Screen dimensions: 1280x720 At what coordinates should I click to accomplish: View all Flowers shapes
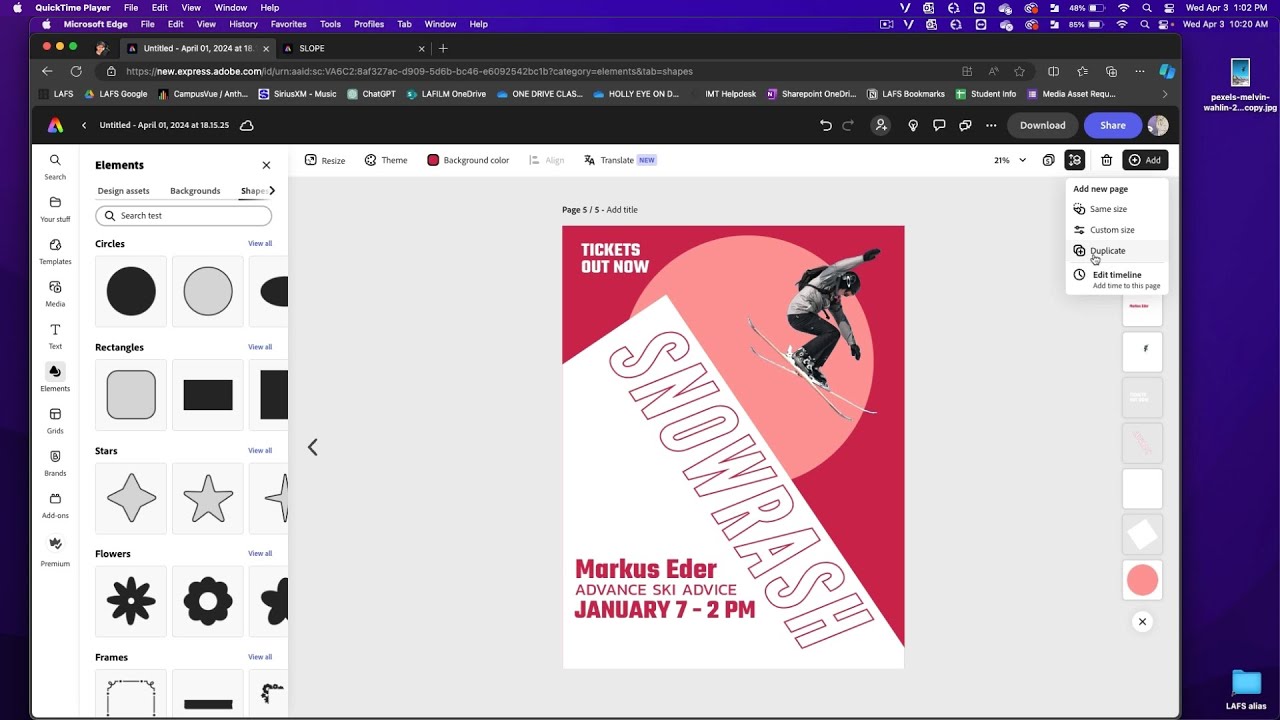coord(260,554)
